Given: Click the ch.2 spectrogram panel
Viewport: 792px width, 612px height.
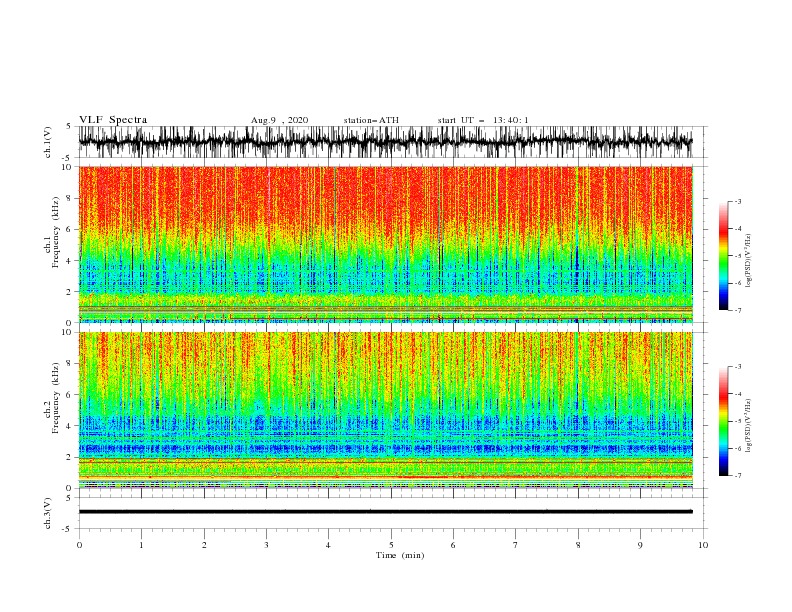Looking at the screenshot, I should [385, 410].
